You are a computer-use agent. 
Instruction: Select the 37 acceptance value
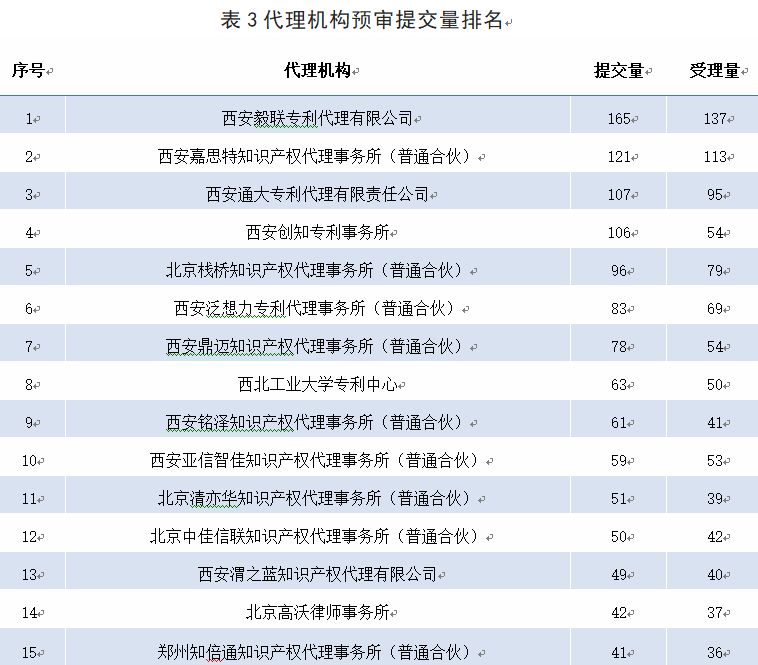[715, 612]
